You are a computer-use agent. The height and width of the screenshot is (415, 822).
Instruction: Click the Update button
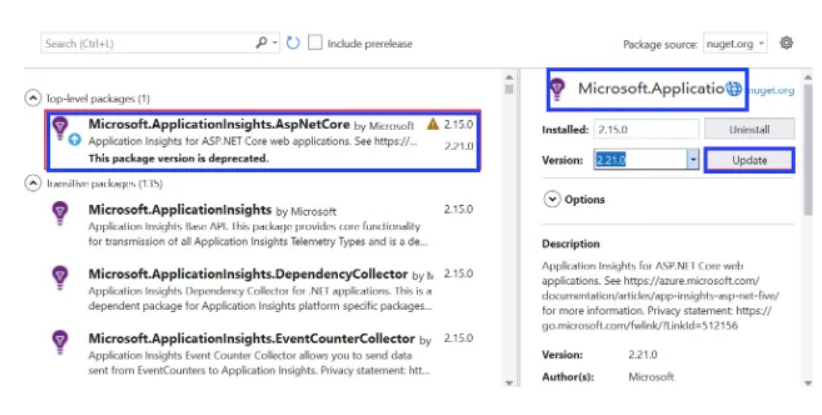749,160
